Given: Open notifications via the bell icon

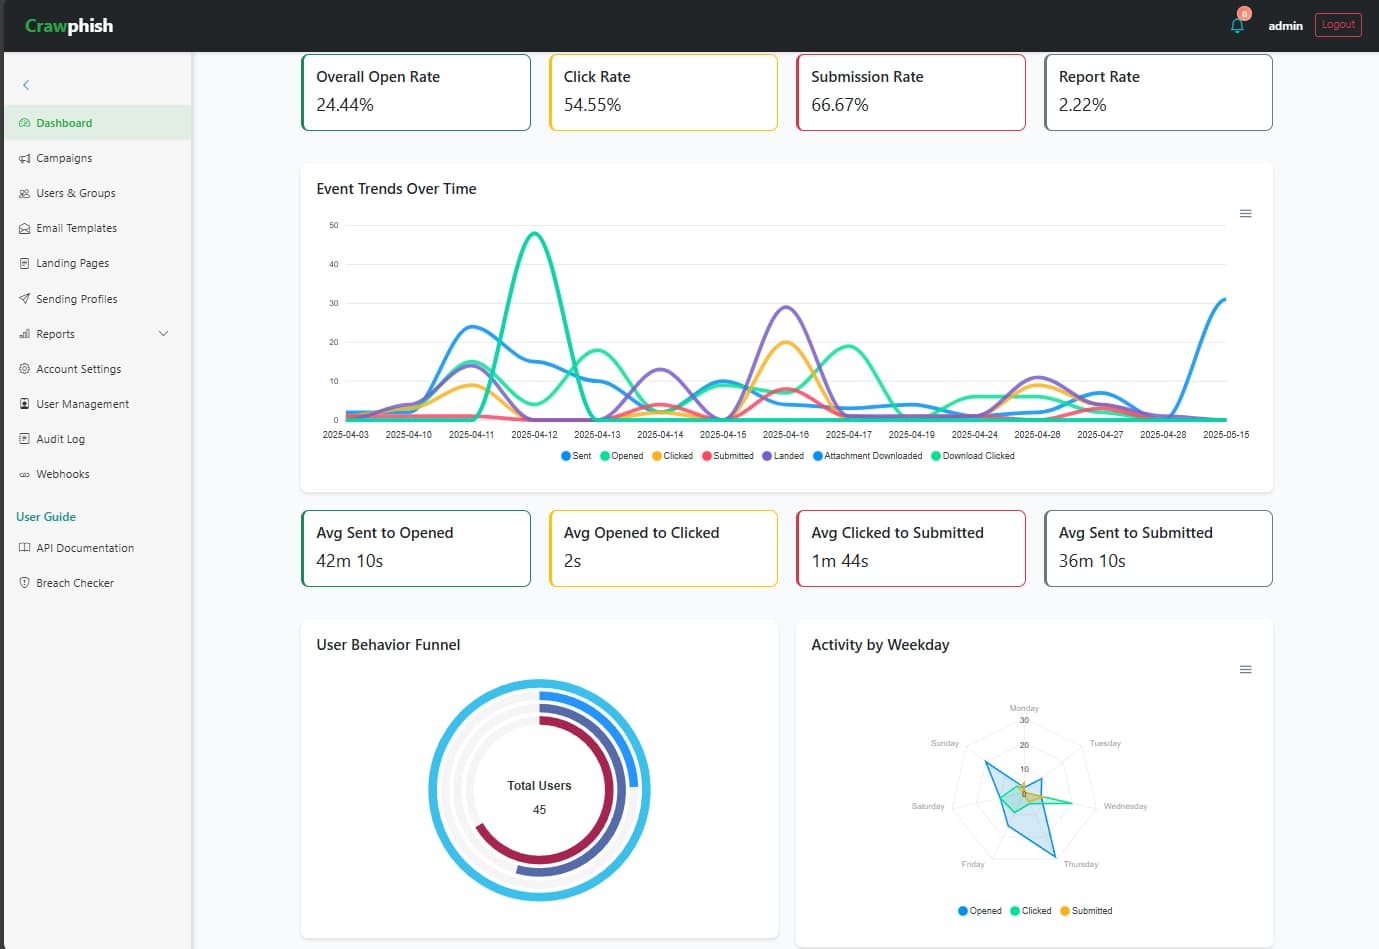Looking at the screenshot, I should (1236, 24).
